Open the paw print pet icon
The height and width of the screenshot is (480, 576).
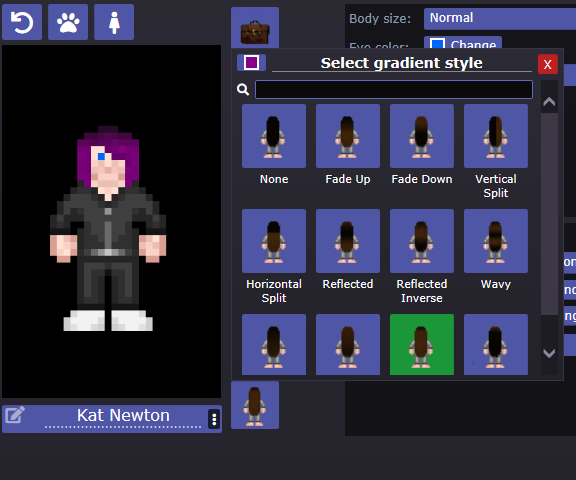pos(68,22)
